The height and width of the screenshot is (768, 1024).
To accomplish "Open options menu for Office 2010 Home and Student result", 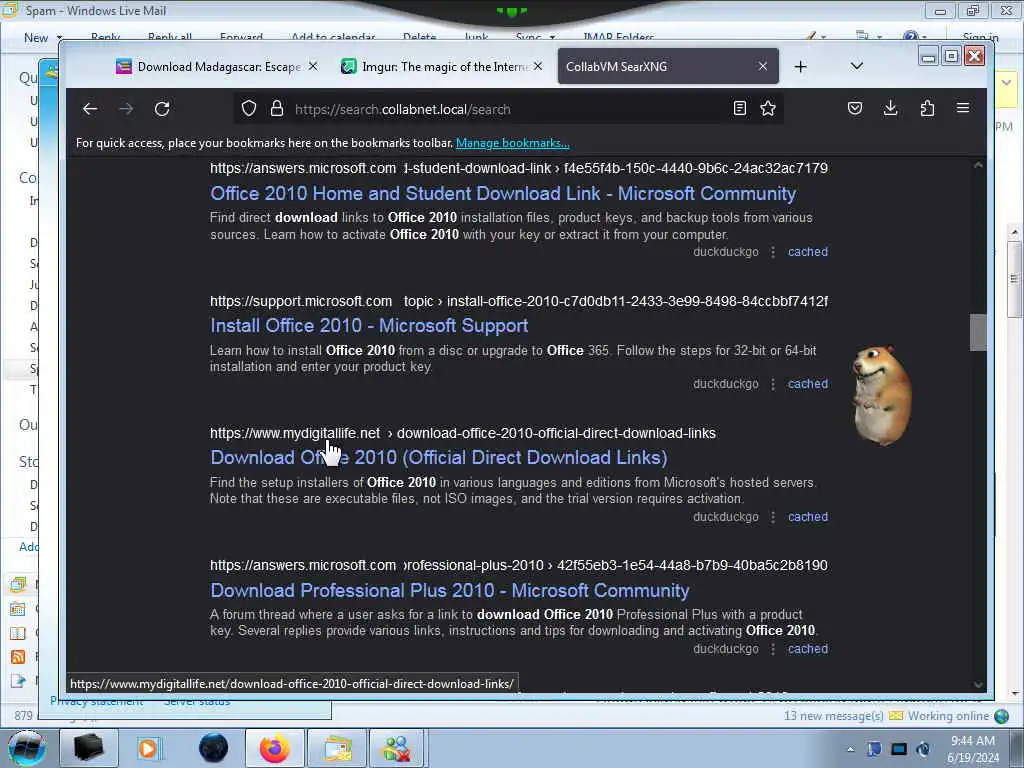I will 773,252.
